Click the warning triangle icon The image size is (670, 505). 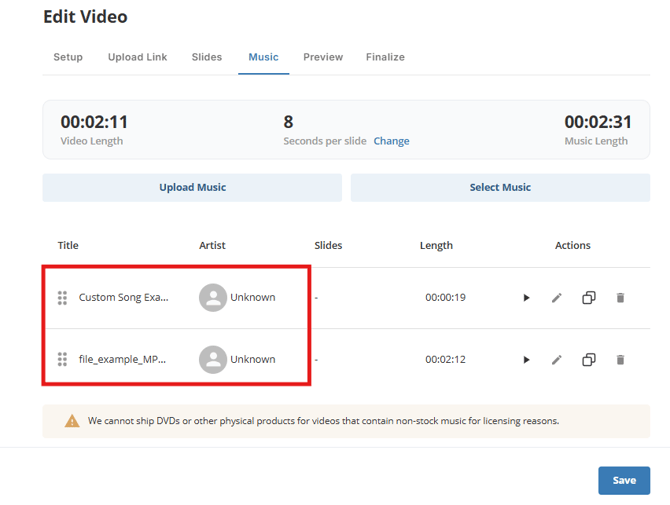72,421
